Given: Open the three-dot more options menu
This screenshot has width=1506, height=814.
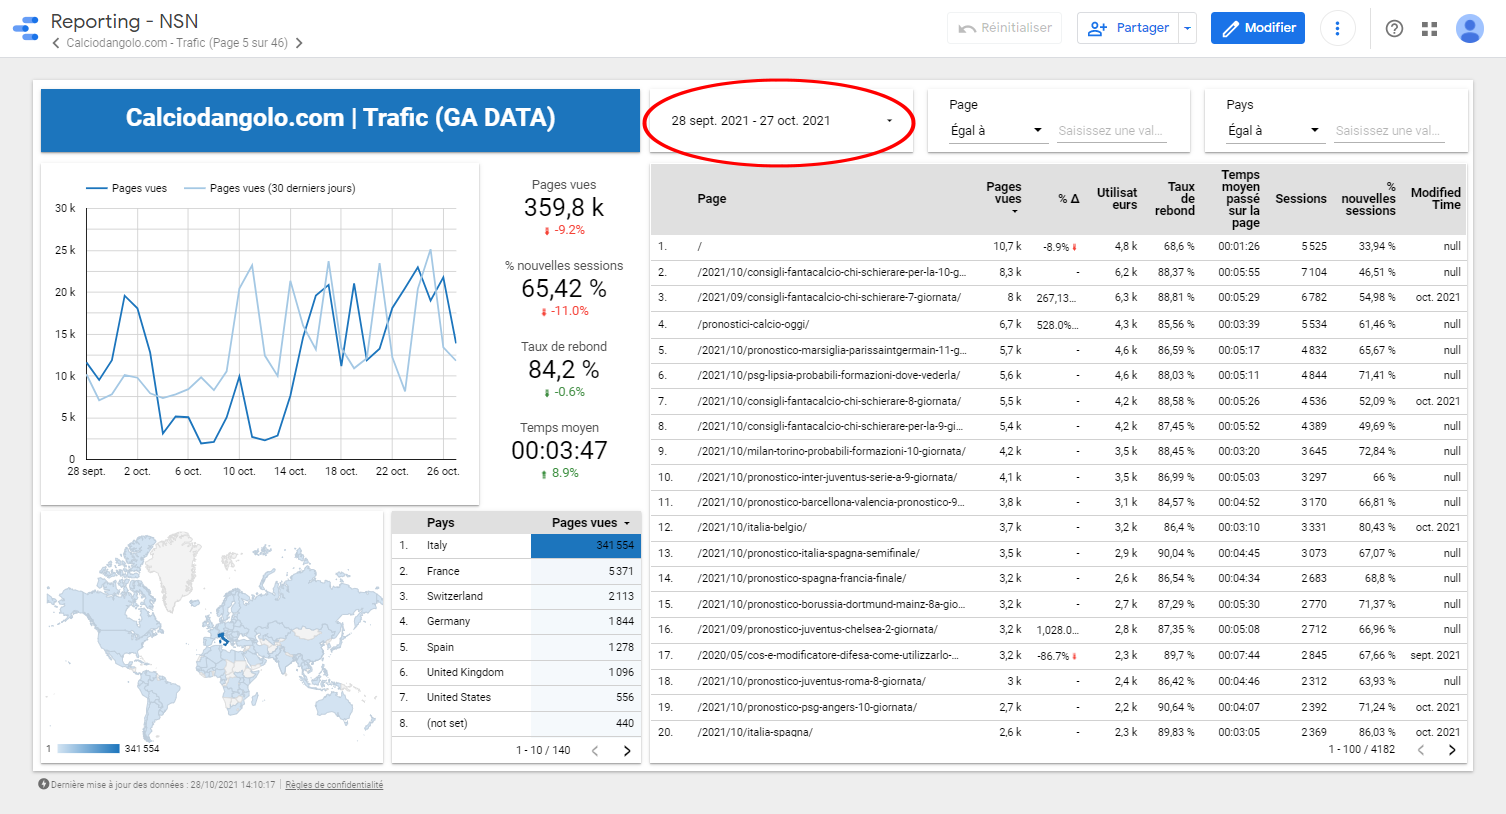Looking at the screenshot, I should coord(1337,28).
